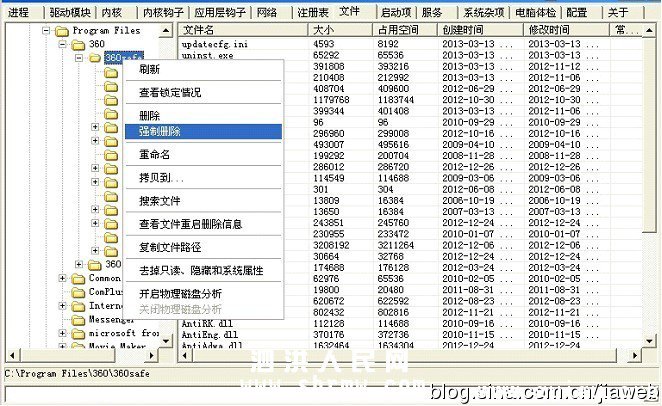662x406 pixels.
Task: Choose 拷贝到... in the context menu
Action: point(203,178)
